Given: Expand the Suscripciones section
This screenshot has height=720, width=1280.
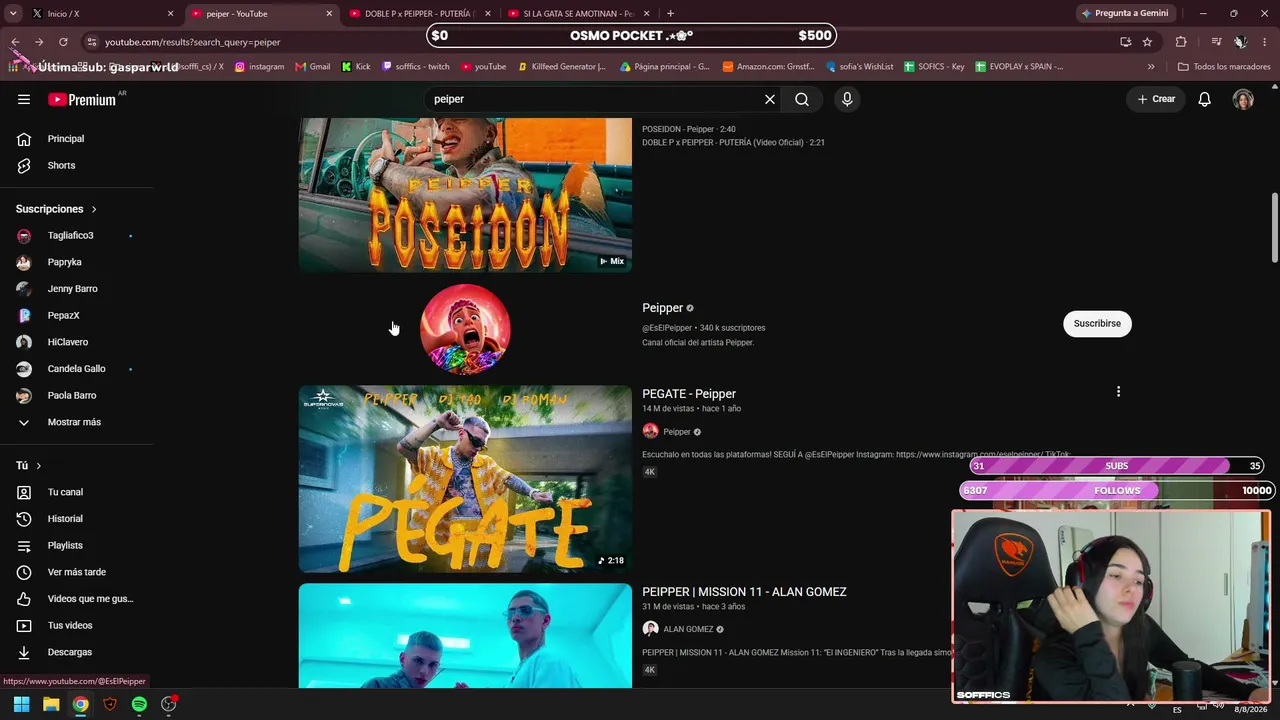Looking at the screenshot, I should (x=57, y=209).
